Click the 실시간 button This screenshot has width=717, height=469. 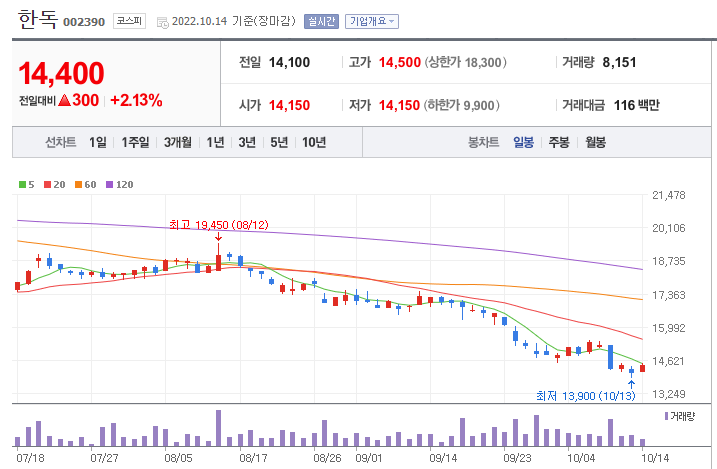(x=321, y=21)
